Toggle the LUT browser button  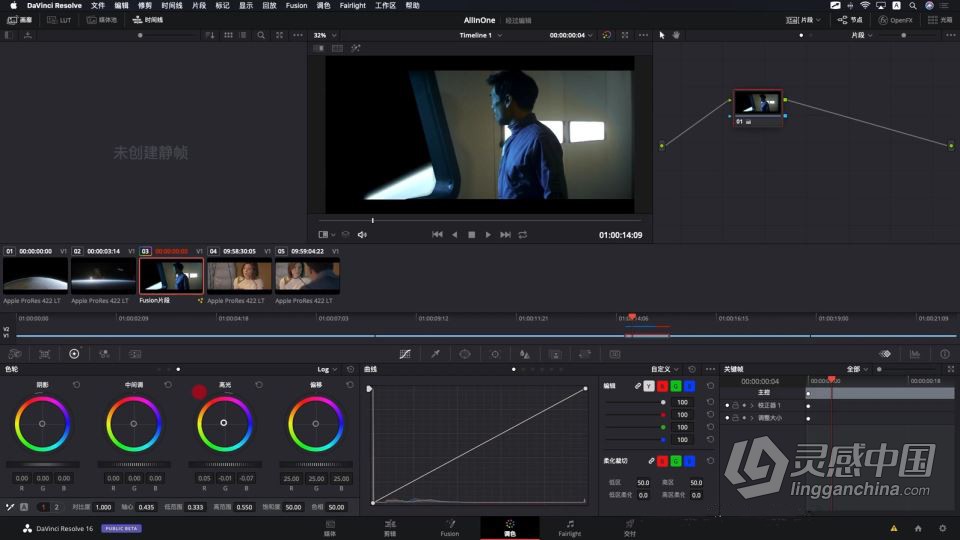click(x=59, y=20)
